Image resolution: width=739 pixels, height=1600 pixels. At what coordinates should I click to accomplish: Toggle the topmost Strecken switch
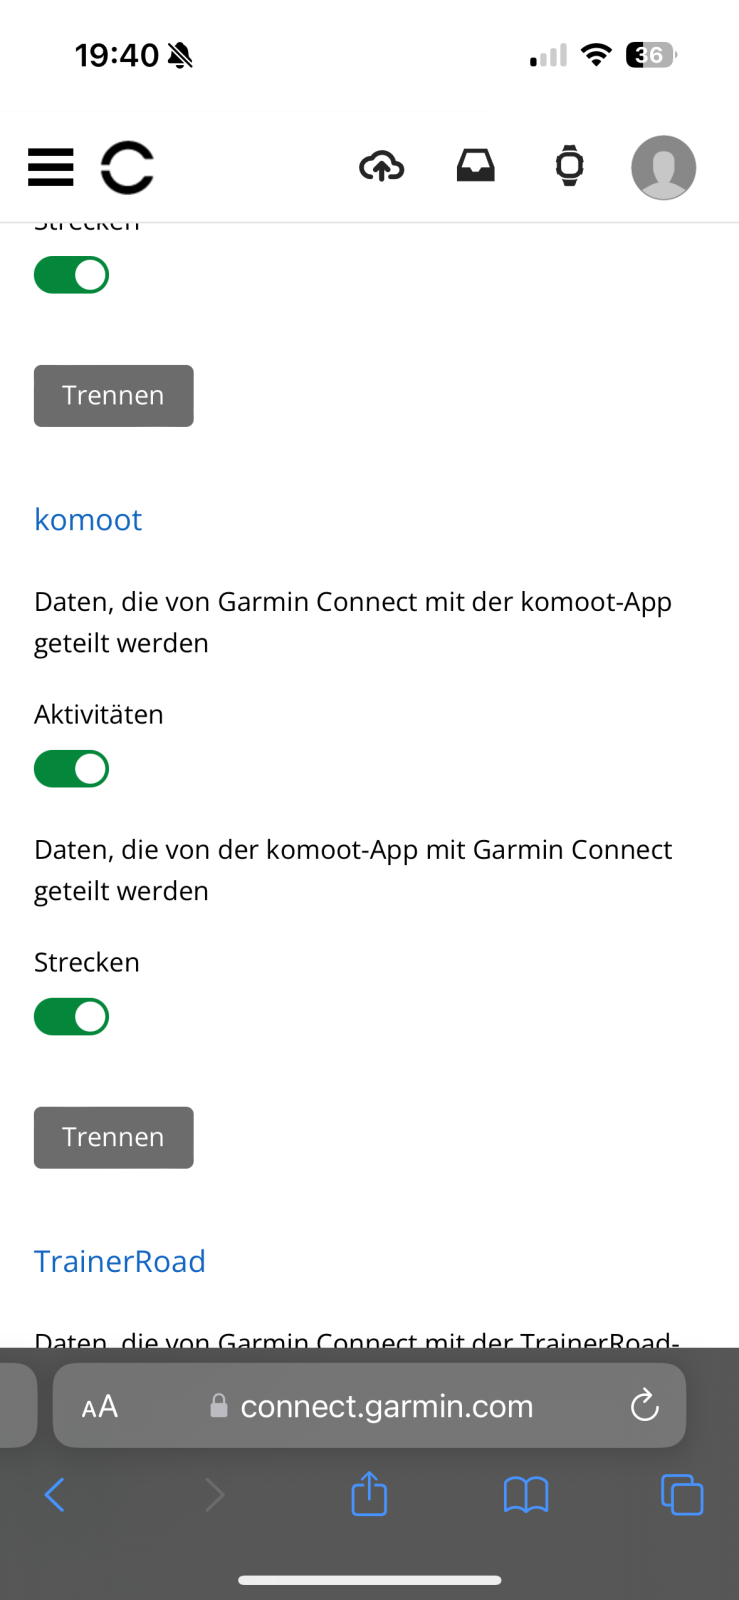tap(72, 275)
